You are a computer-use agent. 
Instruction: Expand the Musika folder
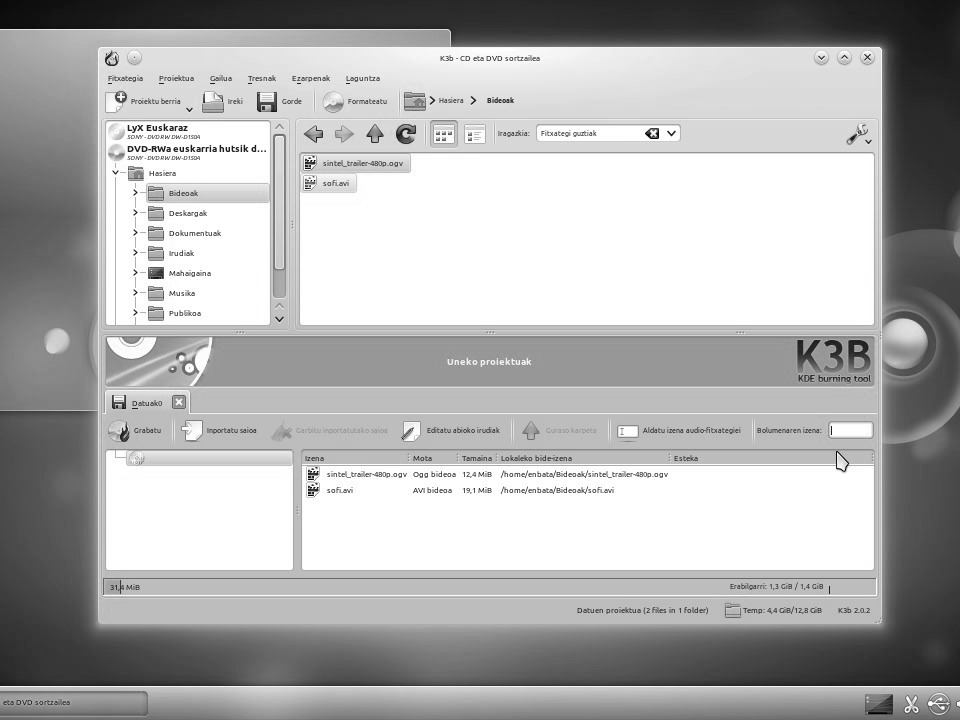pyautogui.click(x=135, y=293)
